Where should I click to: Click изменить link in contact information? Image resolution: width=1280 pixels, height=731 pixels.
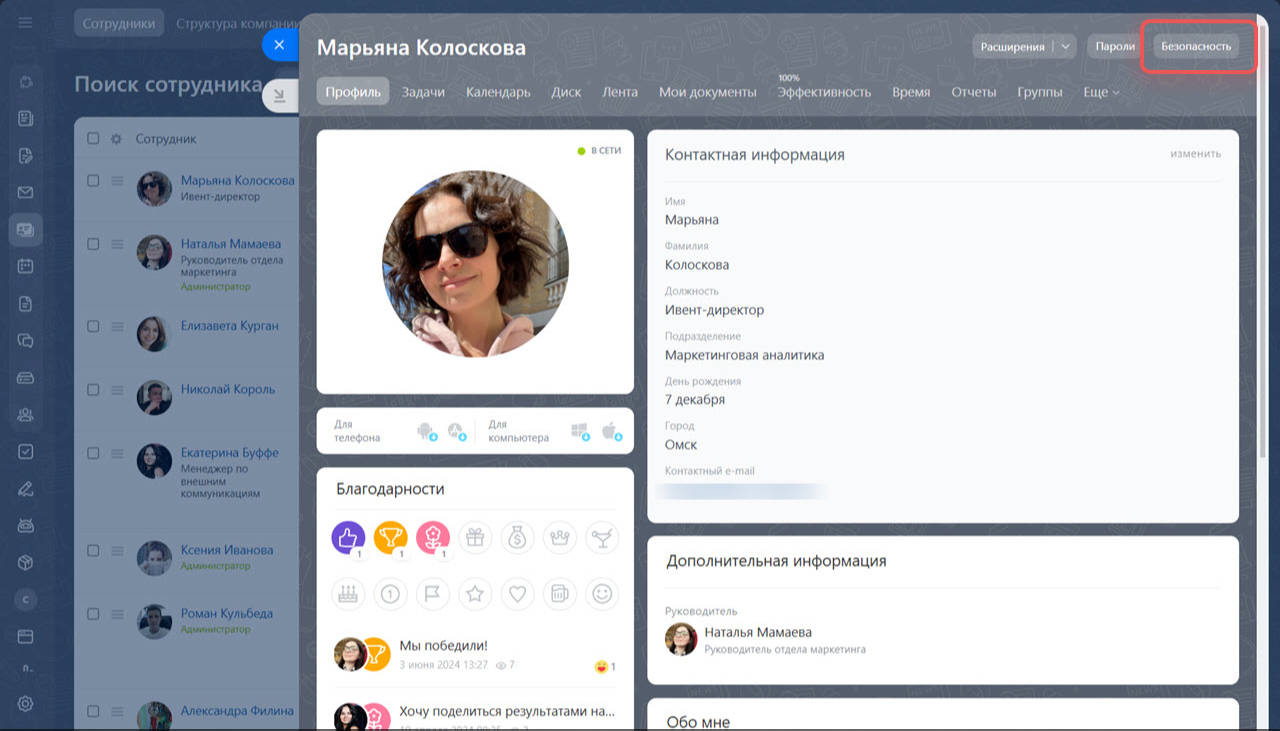1195,154
